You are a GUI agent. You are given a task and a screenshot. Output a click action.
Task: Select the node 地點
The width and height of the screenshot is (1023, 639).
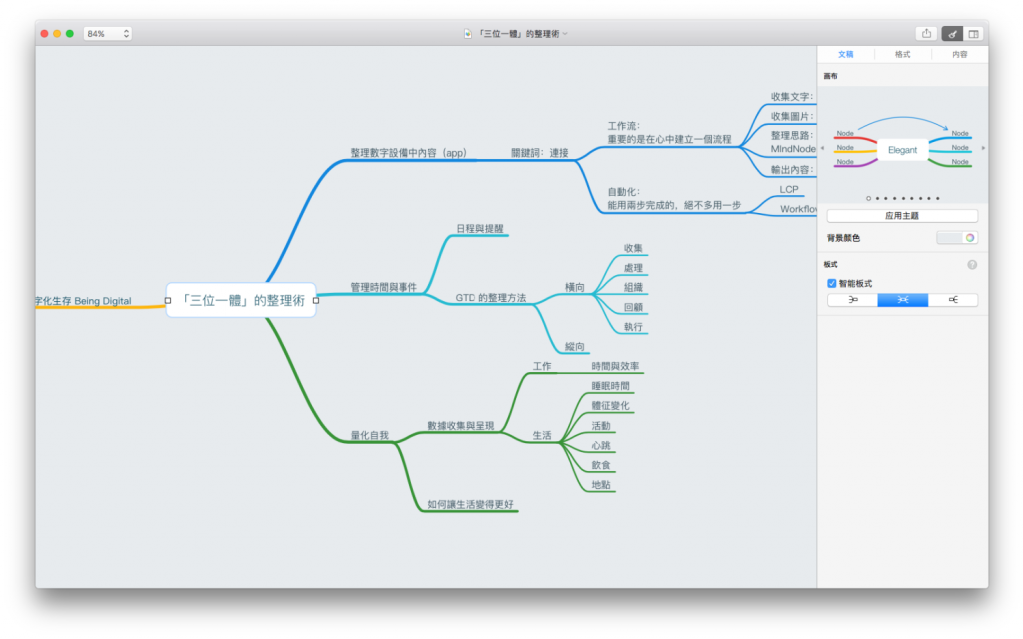point(600,484)
